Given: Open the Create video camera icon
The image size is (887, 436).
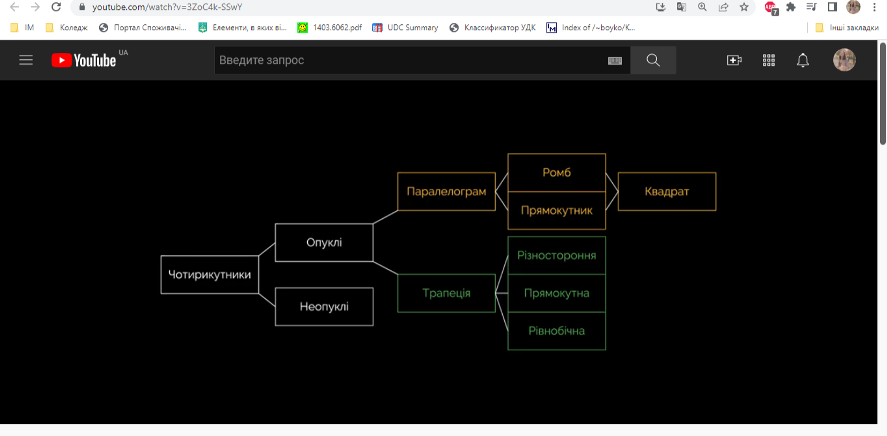Looking at the screenshot, I should [x=734, y=60].
